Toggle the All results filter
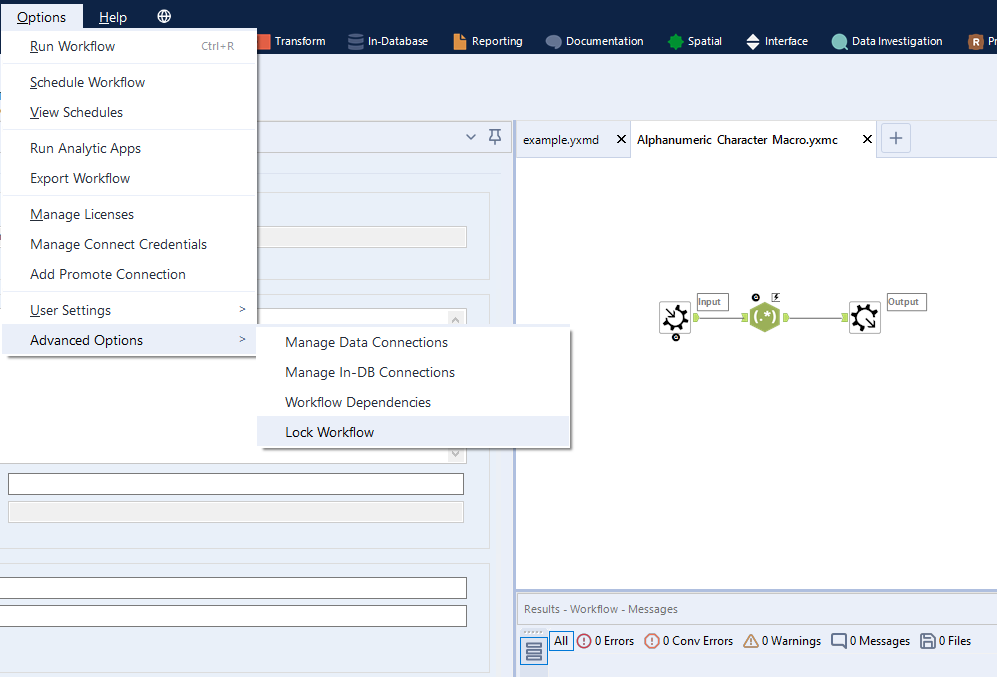Image resolution: width=997 pixels, height=677 pixels. coord(561,641)
